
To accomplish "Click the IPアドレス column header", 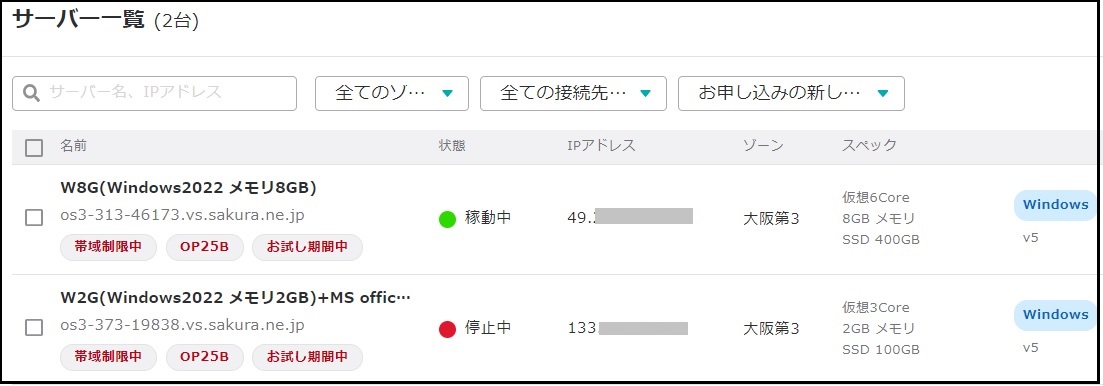I will [601, 146].
